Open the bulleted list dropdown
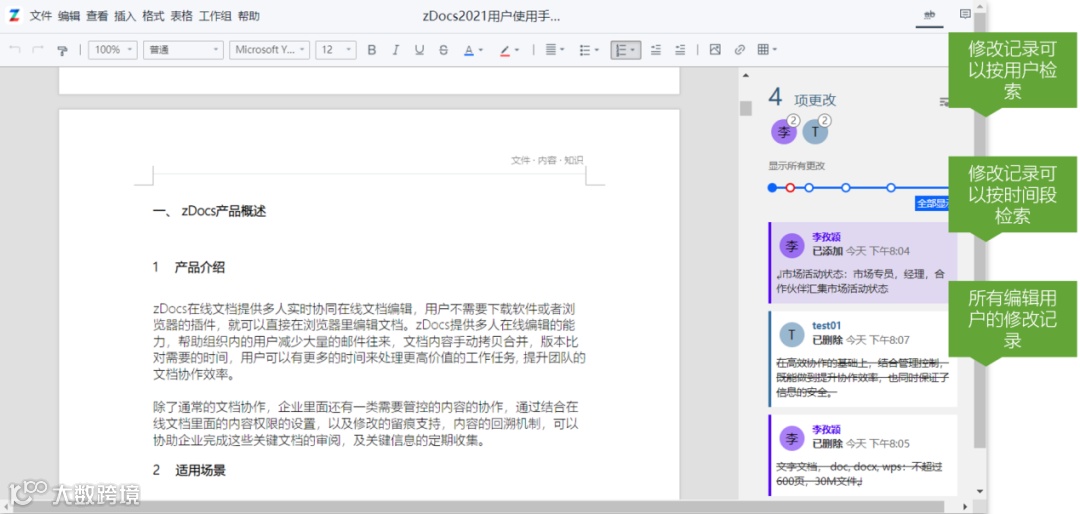The image size is (1080, 514). (x=589, y=50)
